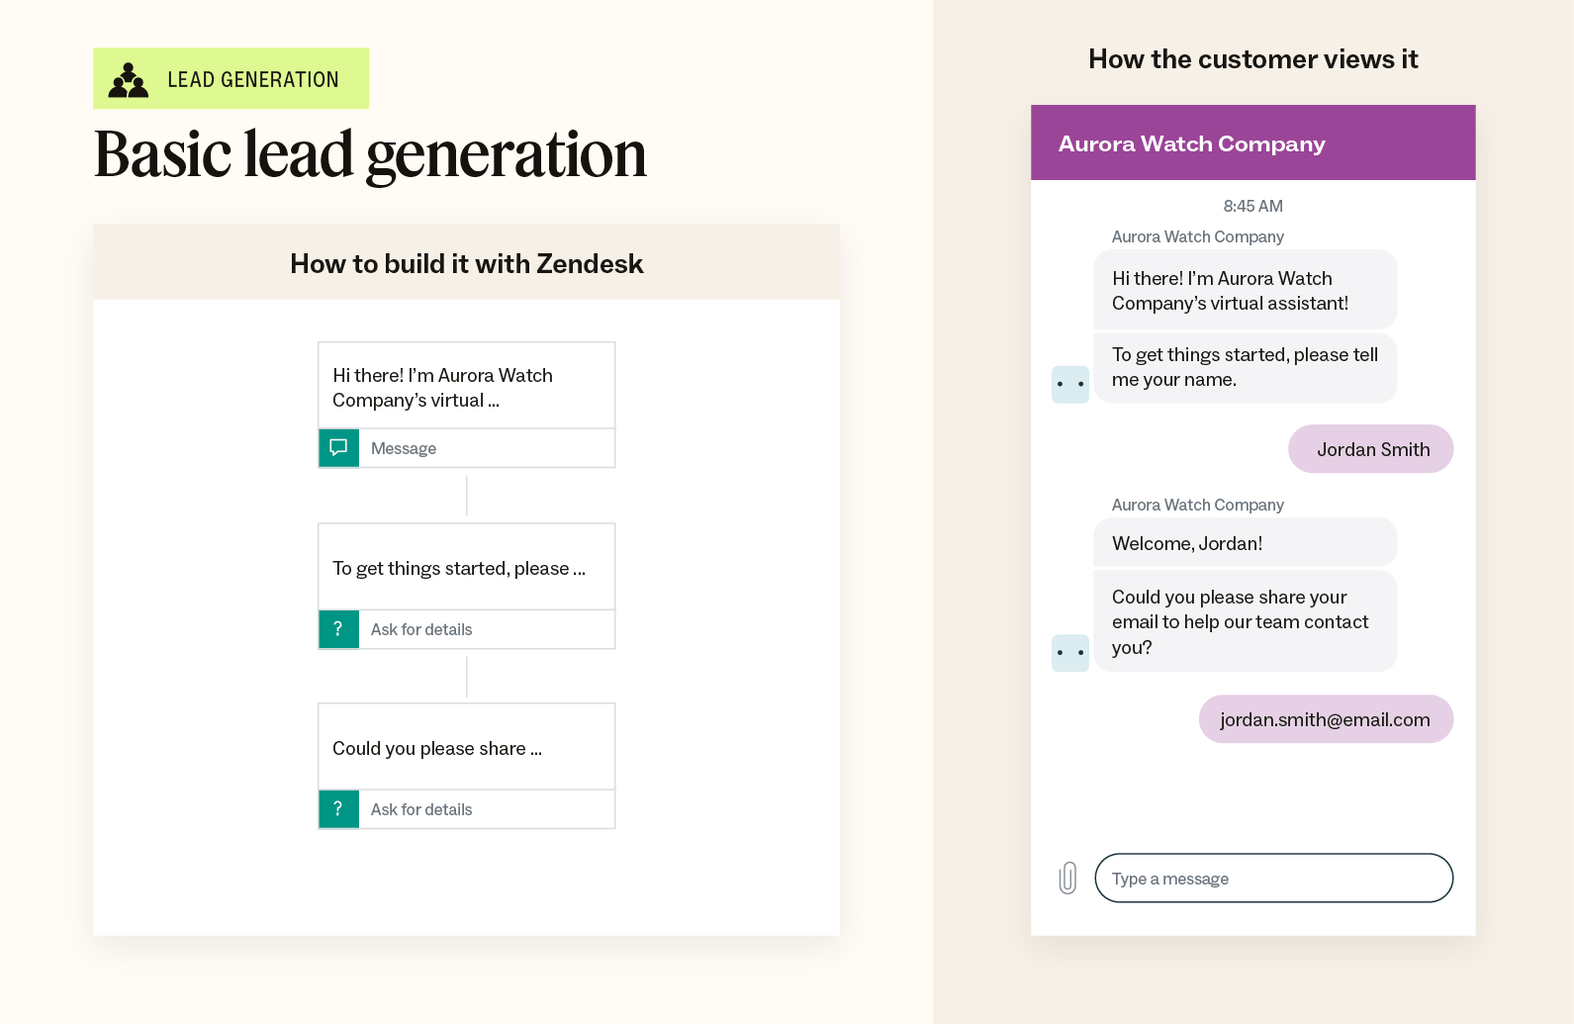Select the "Jordan Smith" reply bubble

[x=1370, y=449]
